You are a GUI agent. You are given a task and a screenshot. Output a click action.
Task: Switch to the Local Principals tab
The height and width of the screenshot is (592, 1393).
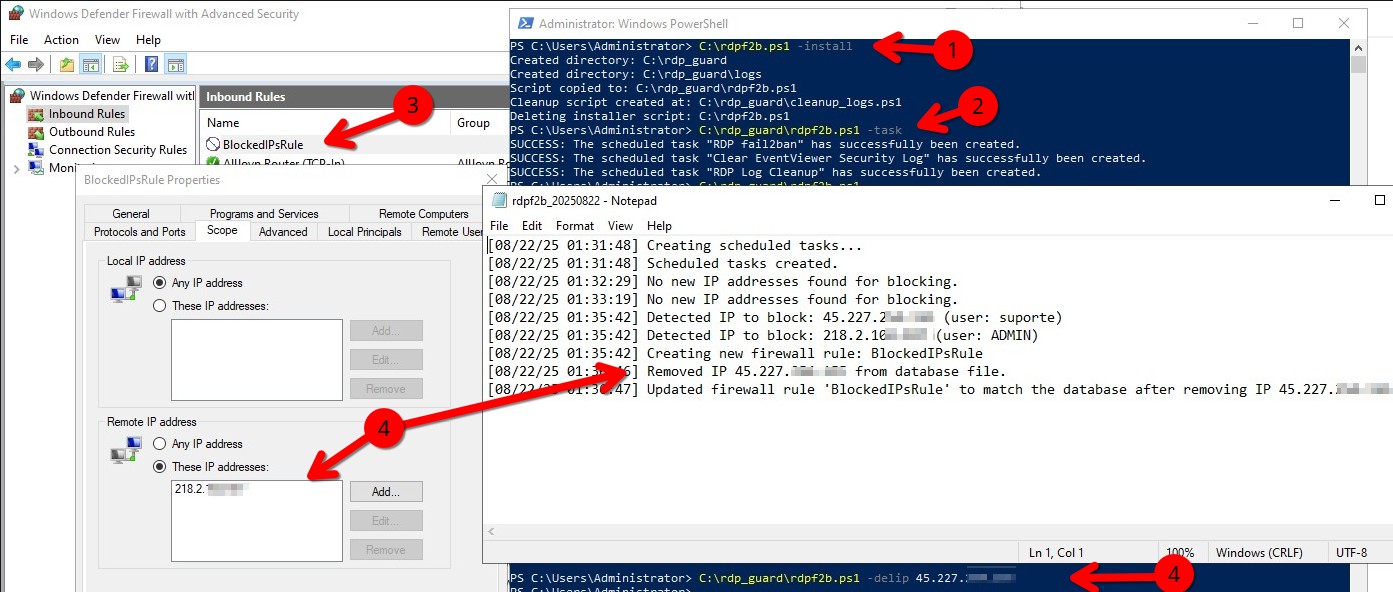[364, 232]
